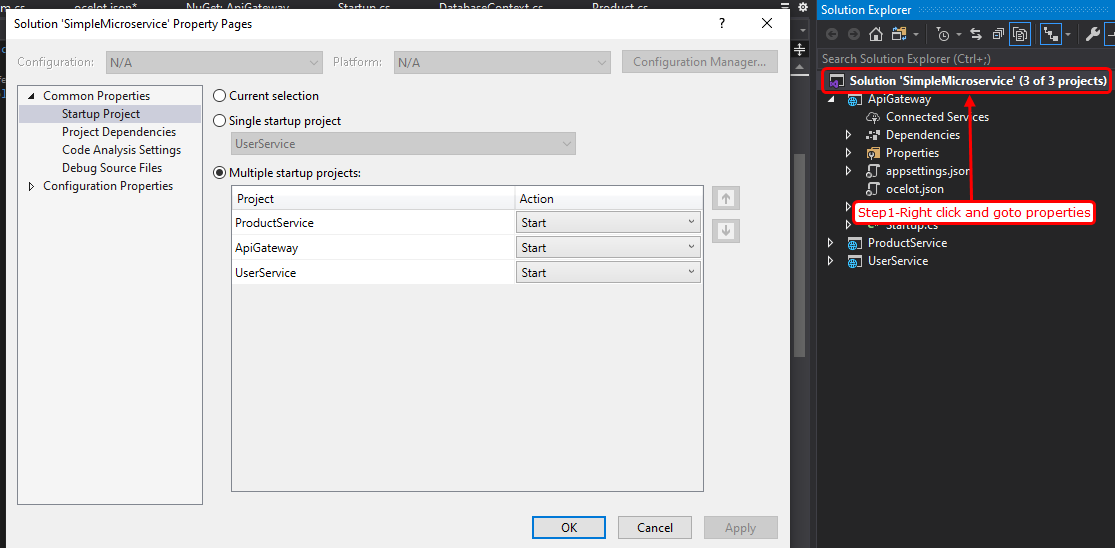Click the OK button
Image resolution: width=1115 pixels, height=548 pixels.
click(568, 527)
